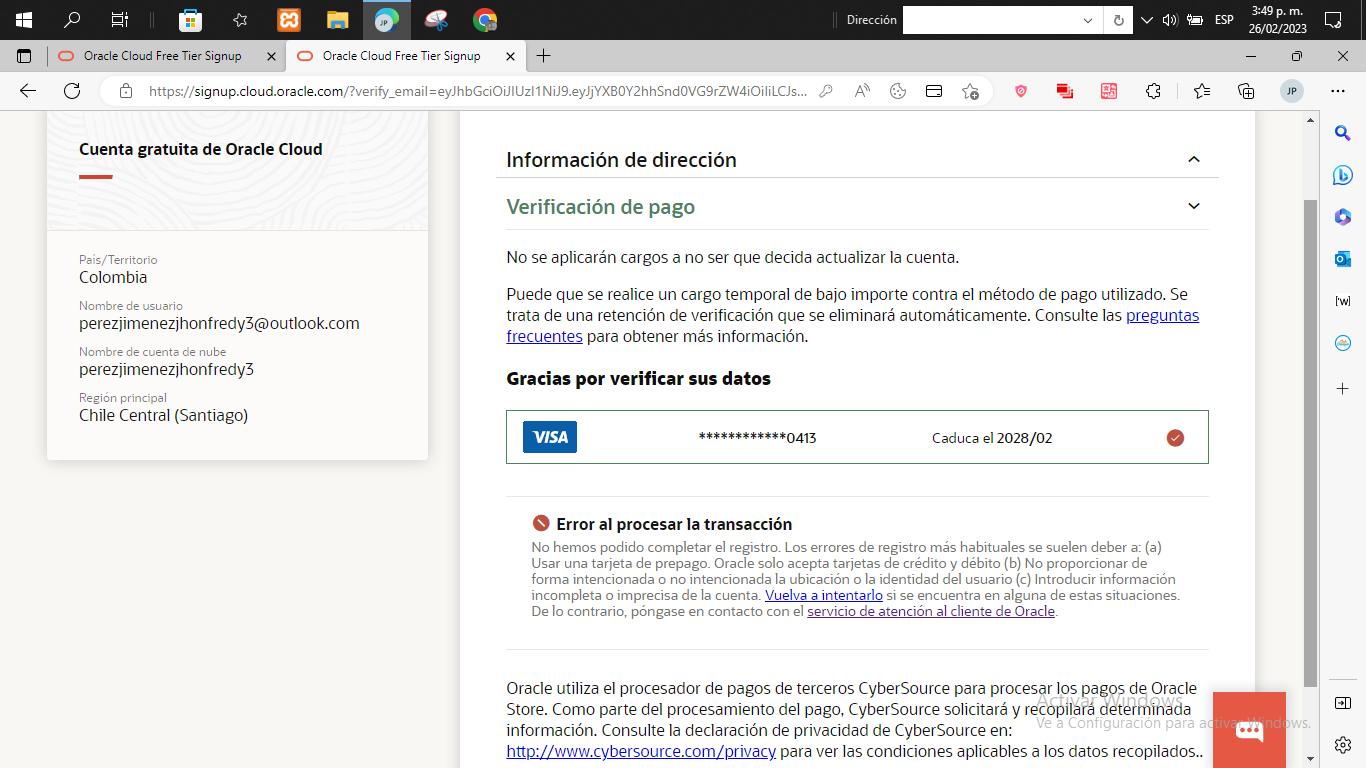Collapse Información de dirección section chevron
The height and width of the screenshot is (768, 1366).
point(1193,160)
